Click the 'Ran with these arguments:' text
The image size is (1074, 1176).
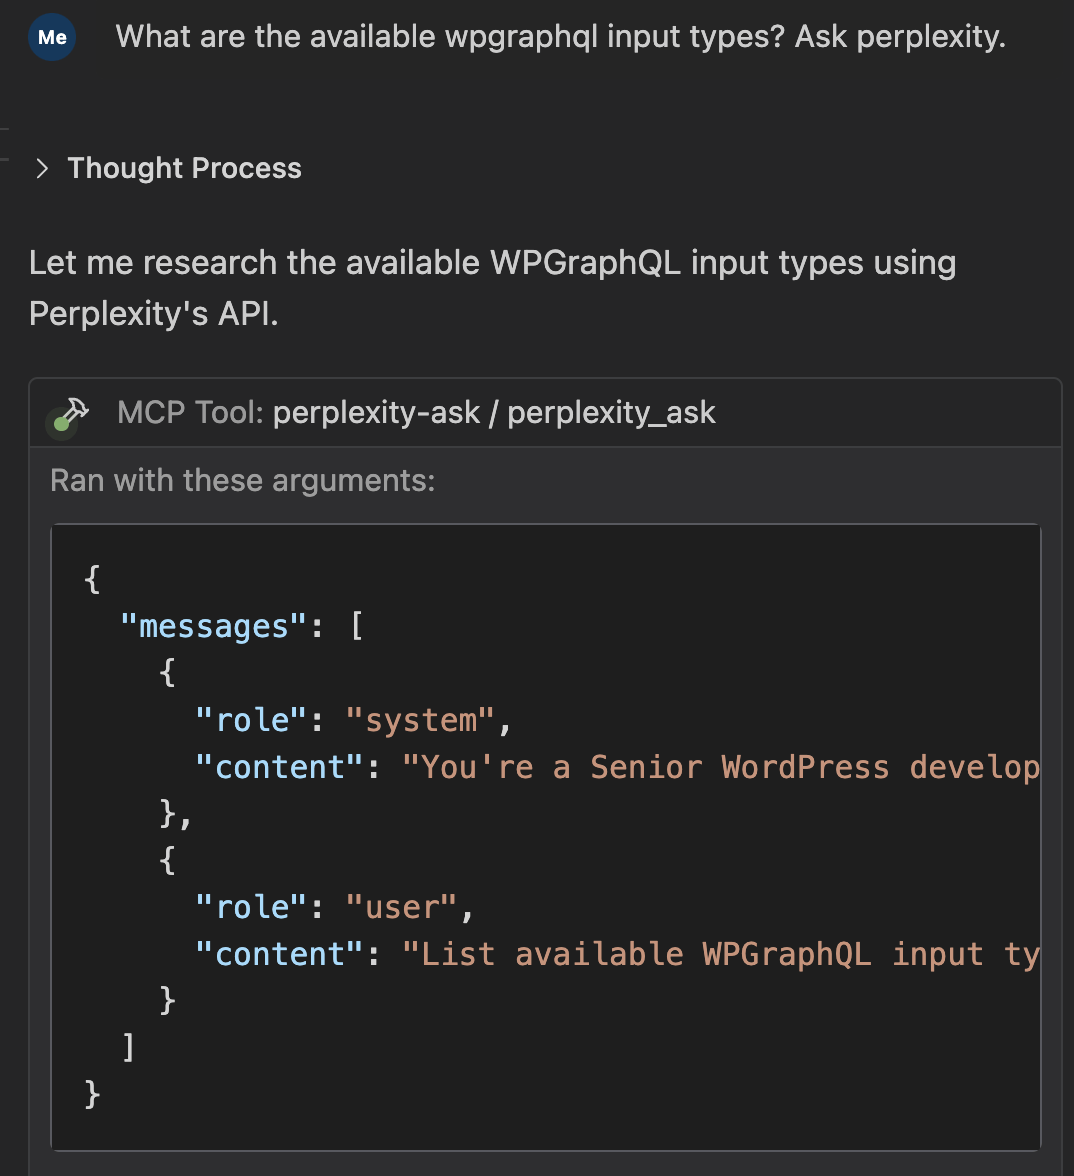pos(242,481)
